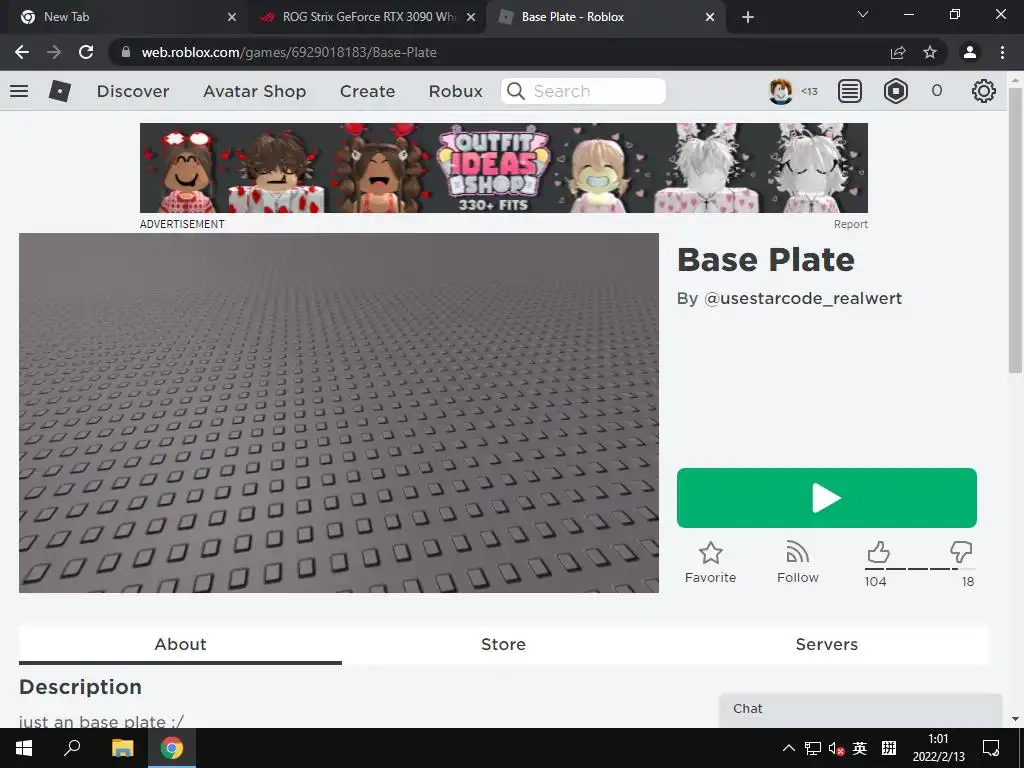Image resolution: width=1024 pixels, height=768 pixels.
Task: Switch to the Servers tab
Action: coord(827,645)
